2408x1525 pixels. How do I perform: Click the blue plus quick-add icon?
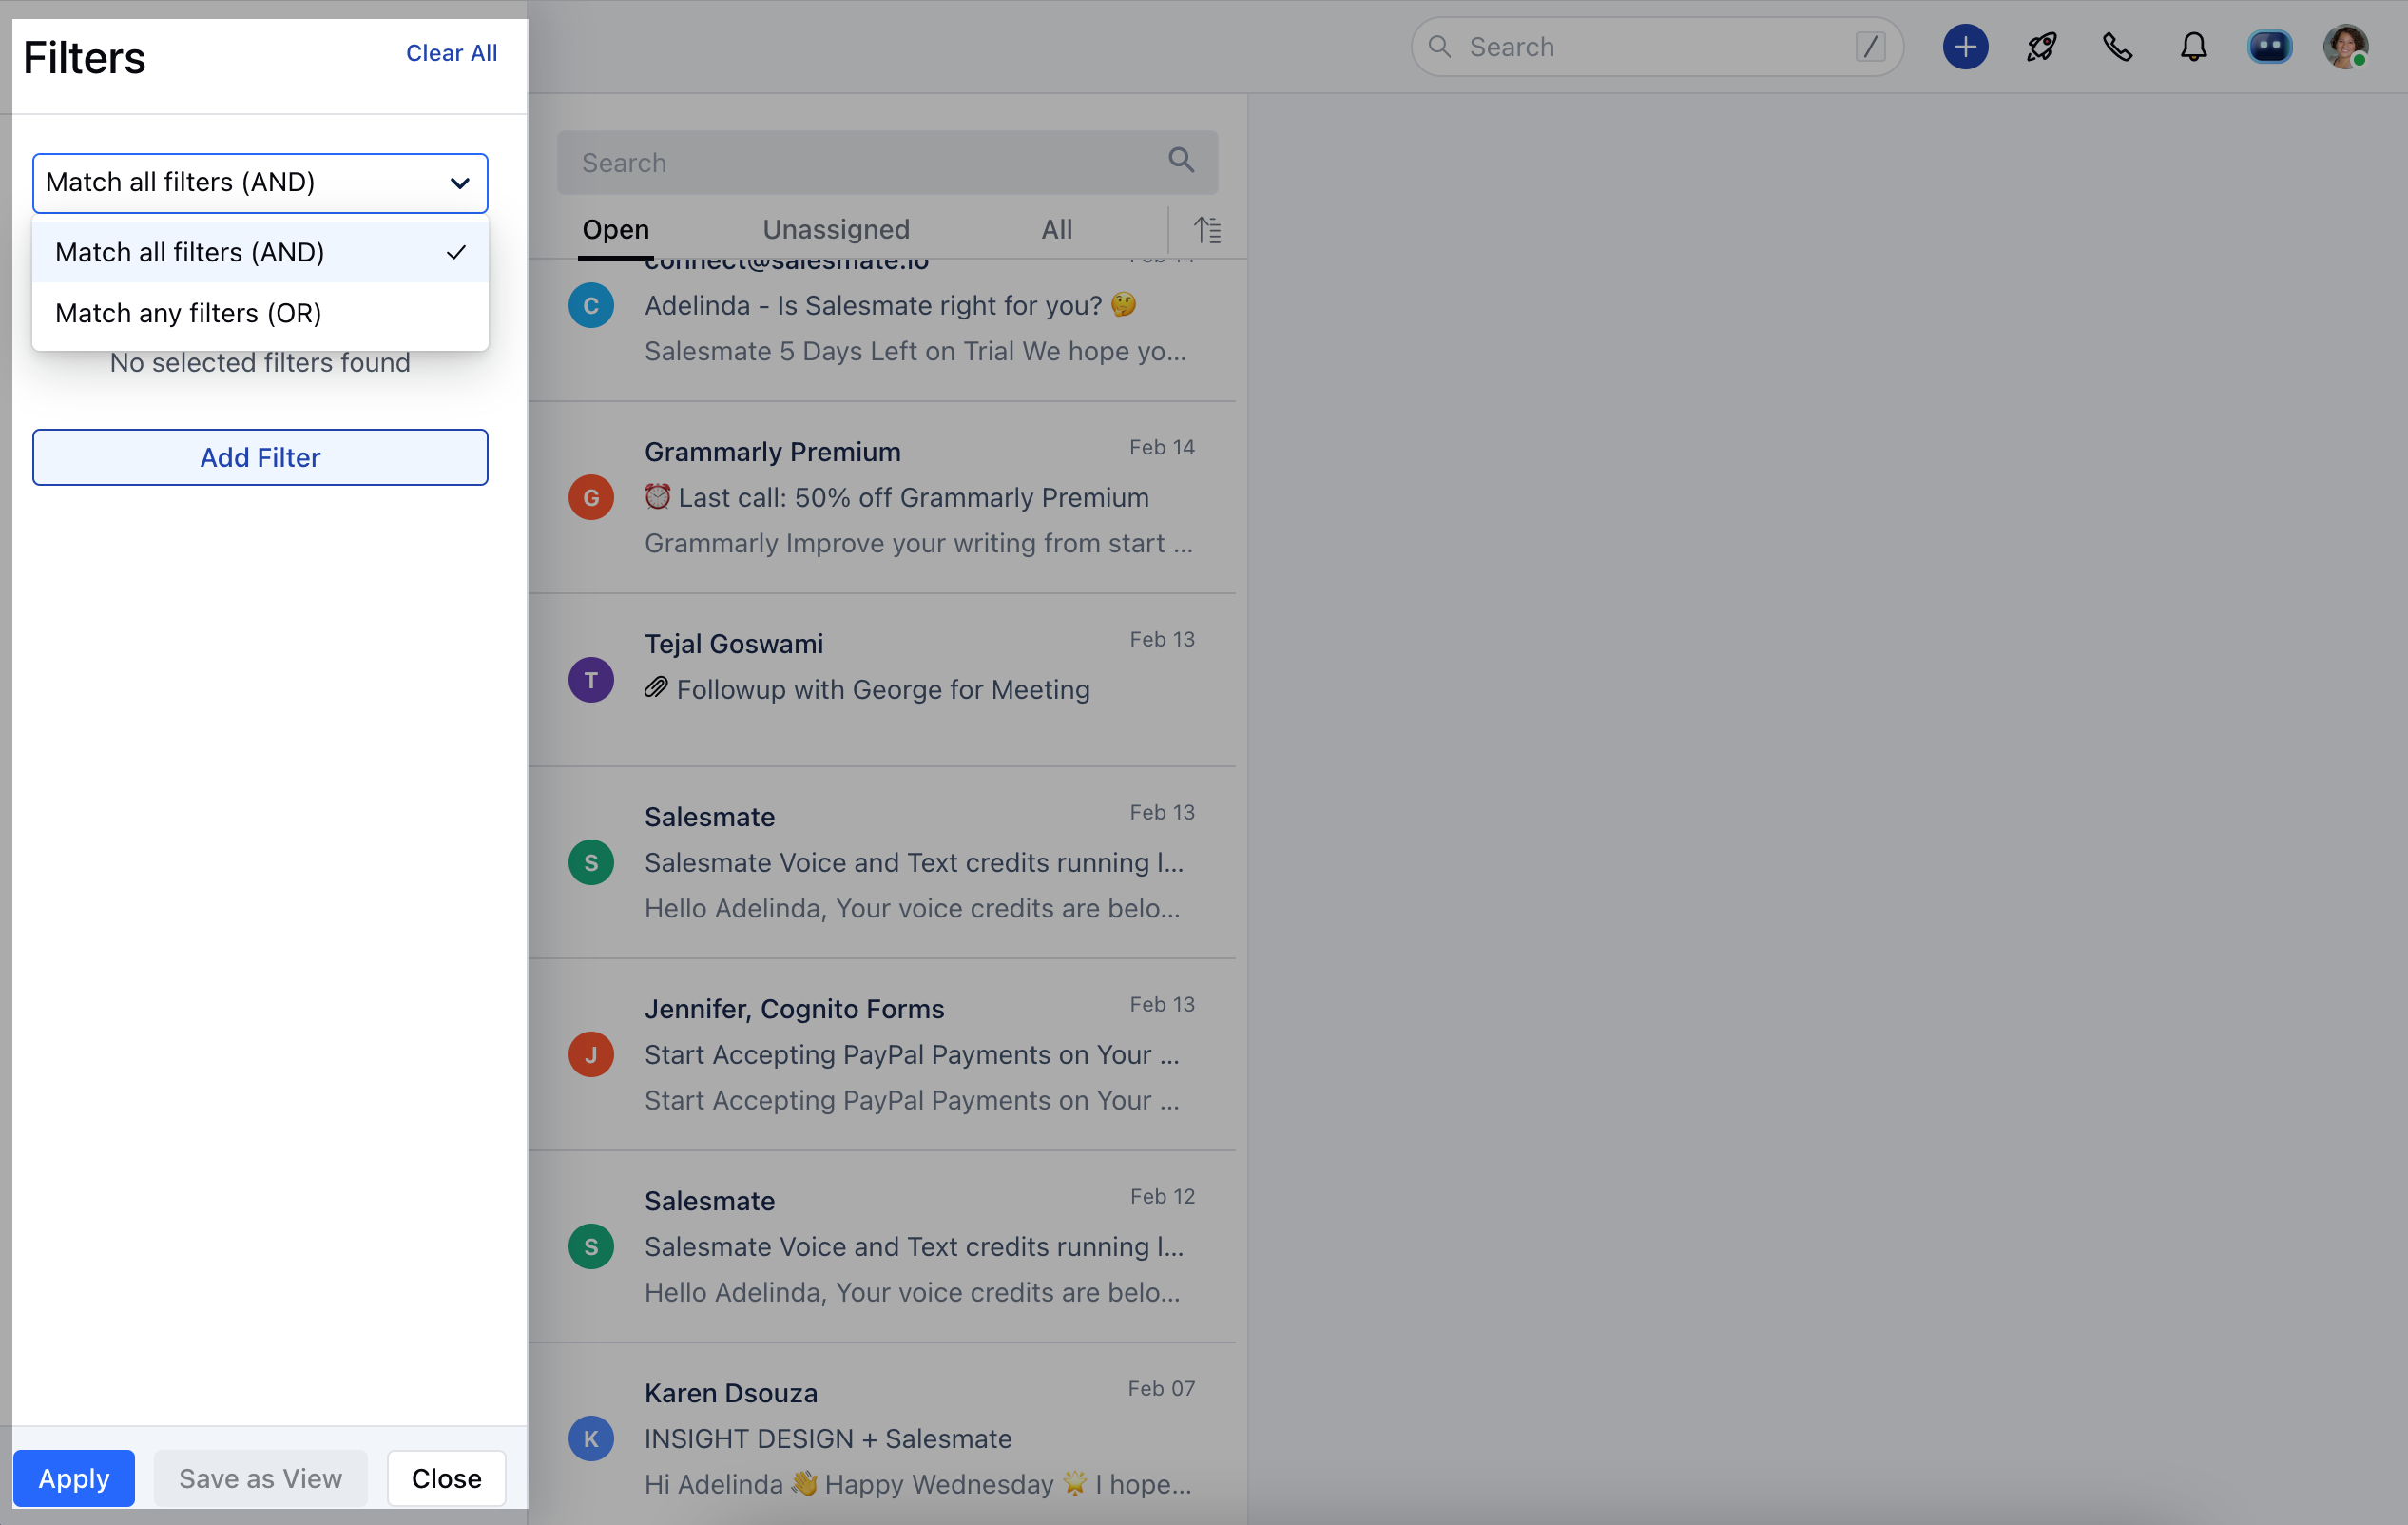(x=1964, y=47)
